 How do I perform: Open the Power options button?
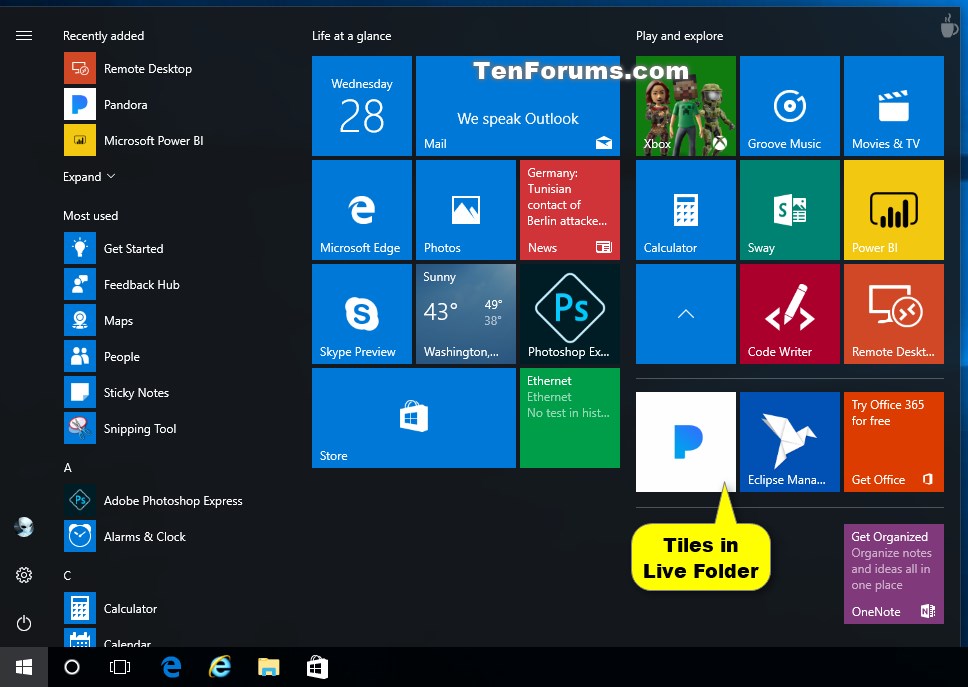coord(24,623)
